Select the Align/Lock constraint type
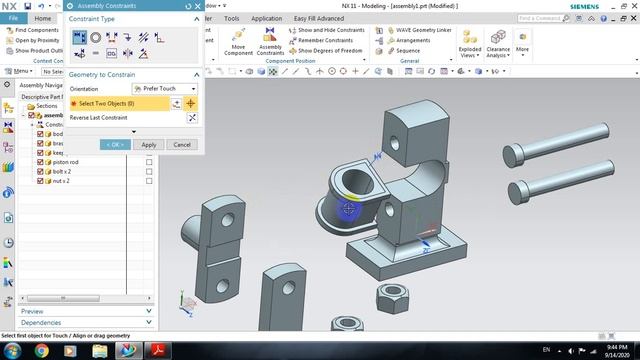Screen dimensions: 640x360 click(80, 53)
